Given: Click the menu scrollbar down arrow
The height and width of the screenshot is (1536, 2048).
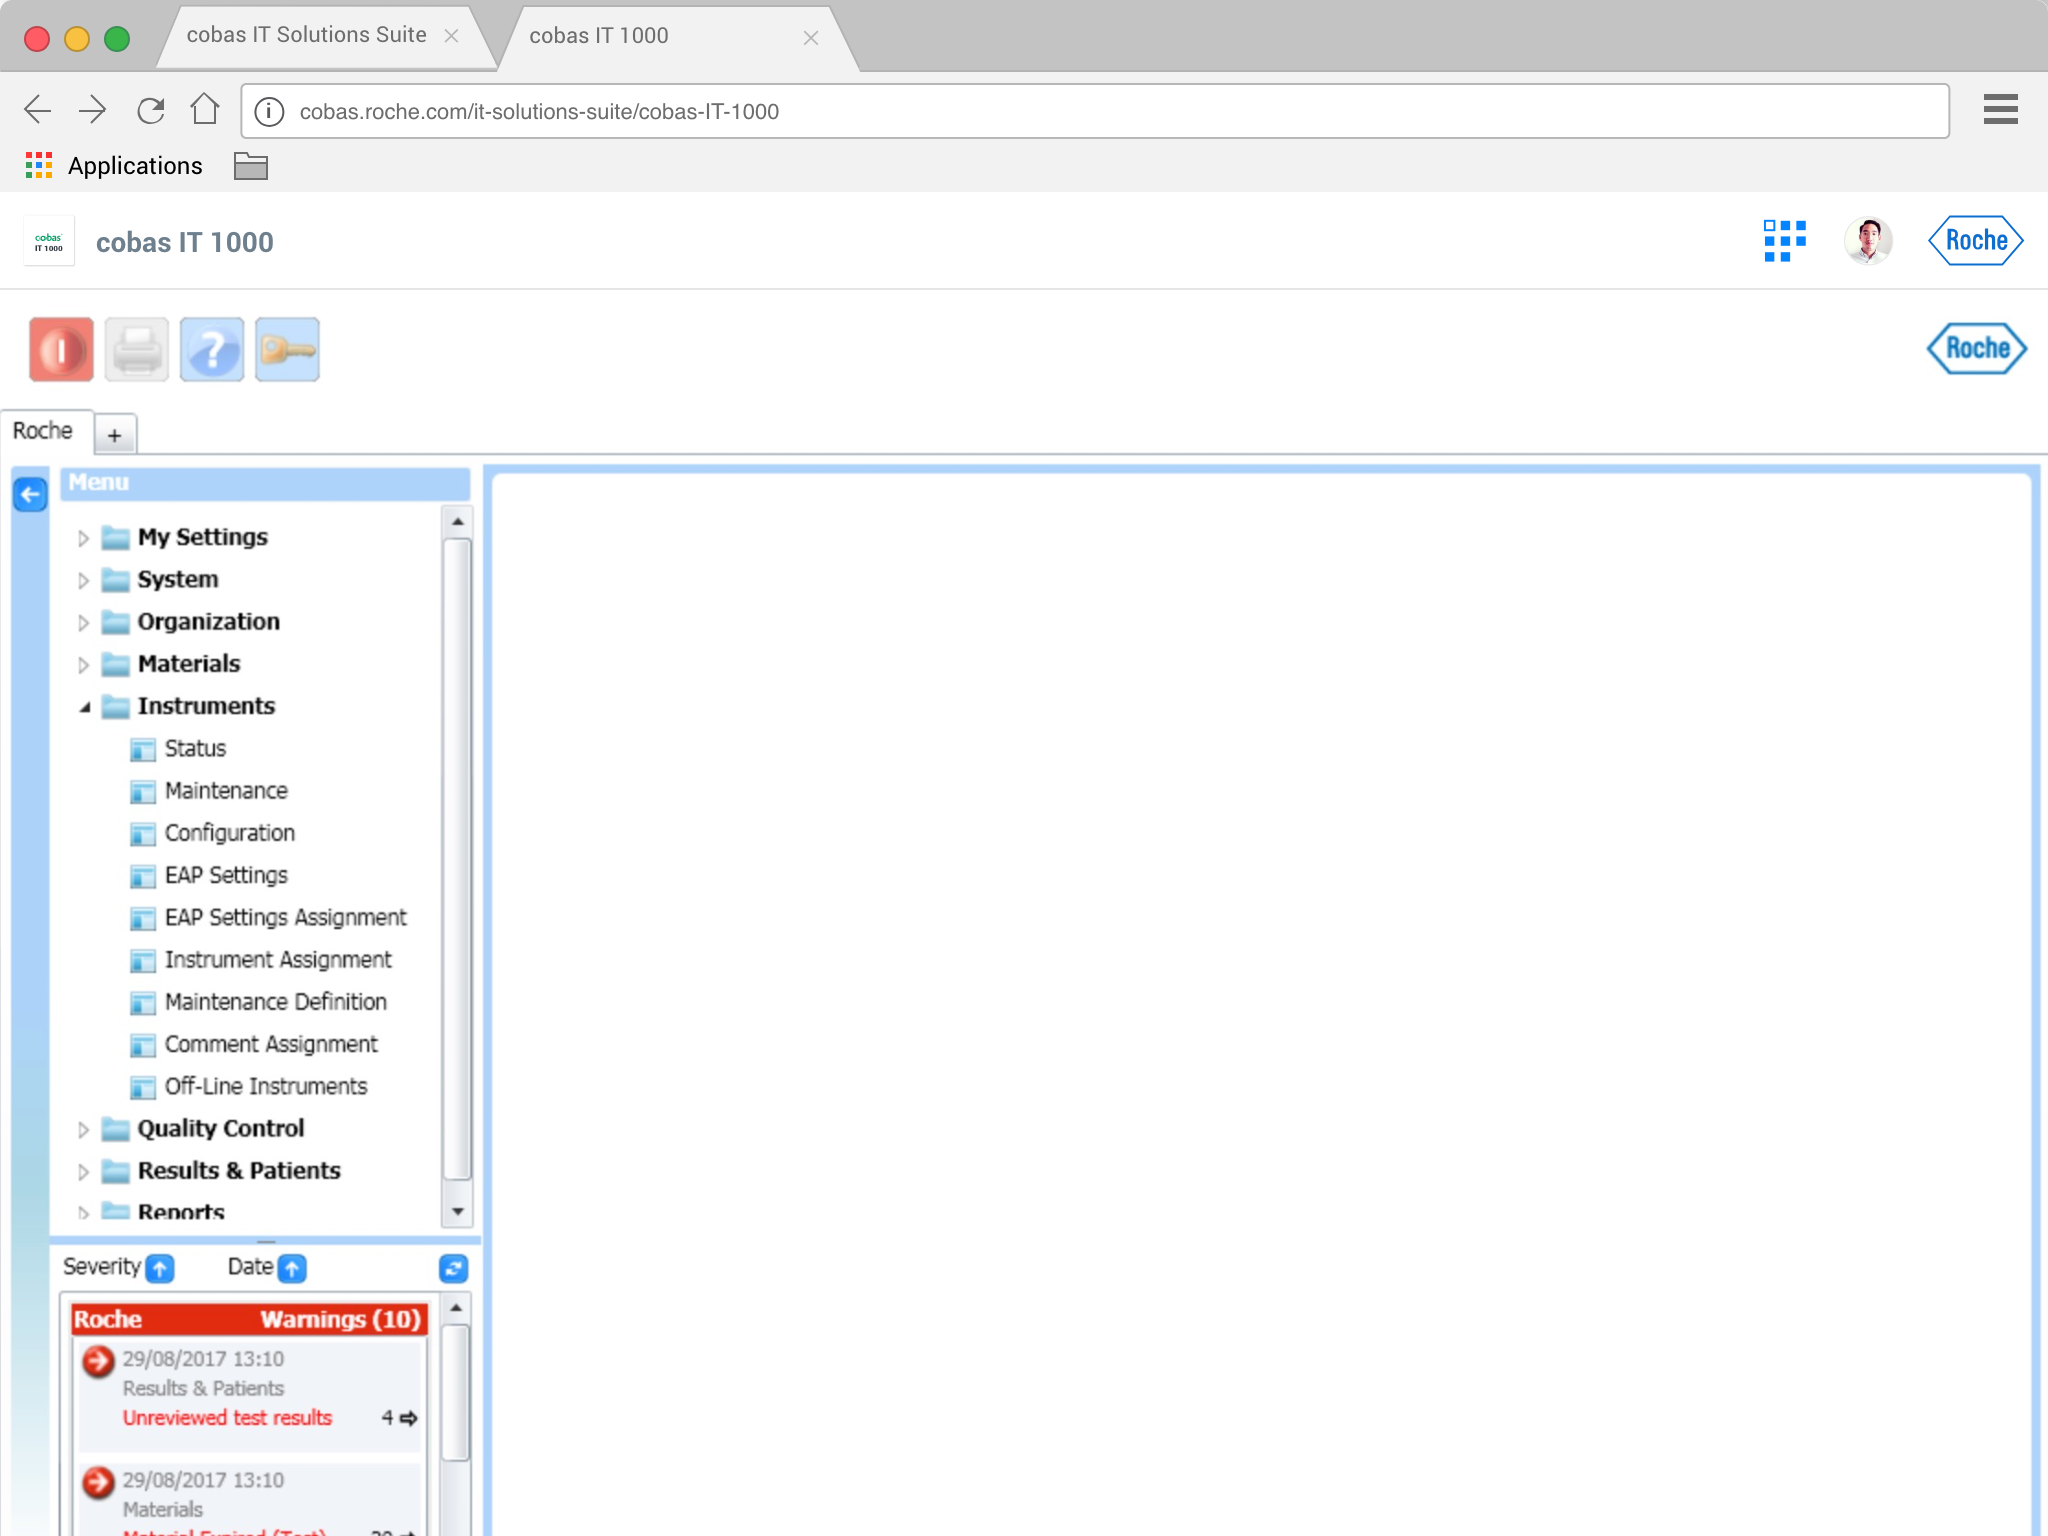Looking at the screenshot, I should [457, 1211].
